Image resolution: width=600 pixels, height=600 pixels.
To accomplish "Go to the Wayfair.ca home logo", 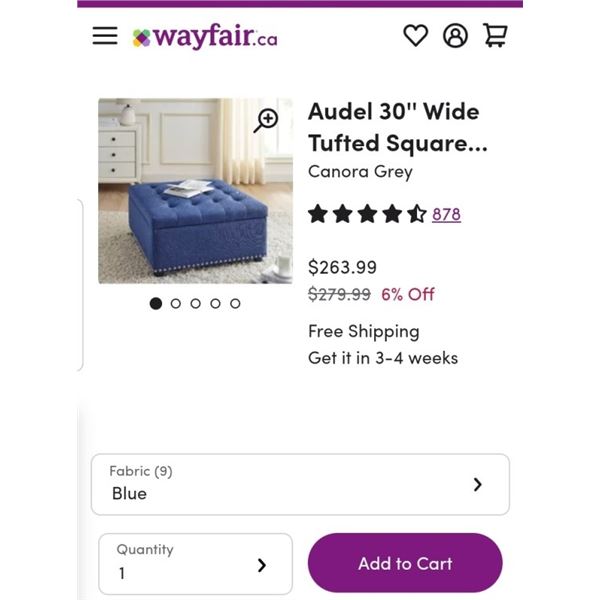I will point(205,37).
